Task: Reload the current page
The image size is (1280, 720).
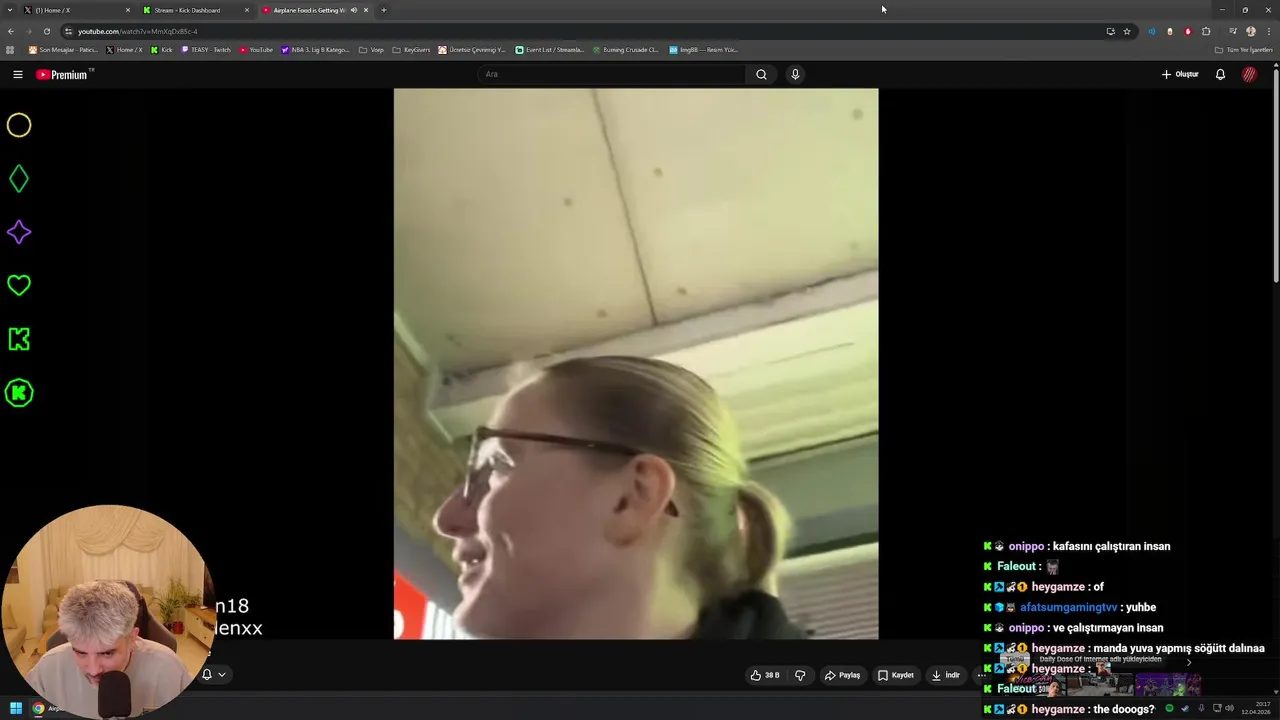Action: click(46, 31)
